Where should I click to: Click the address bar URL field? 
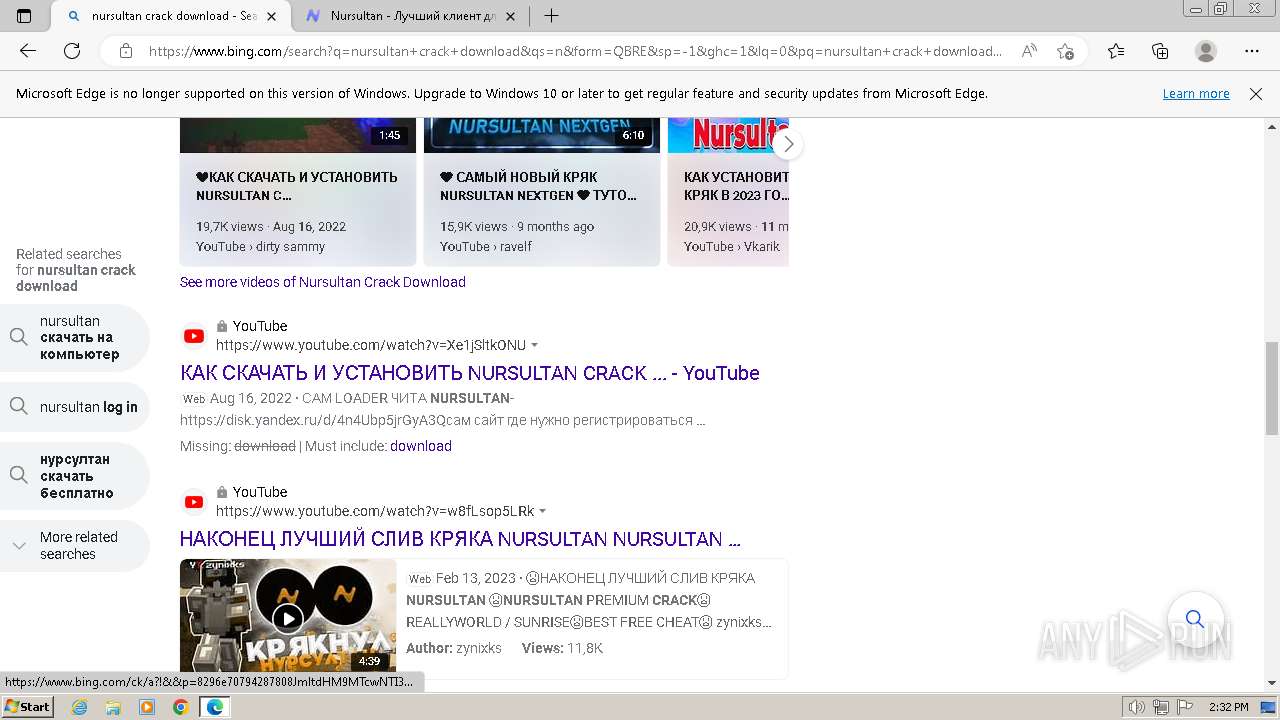pos(575,51)
